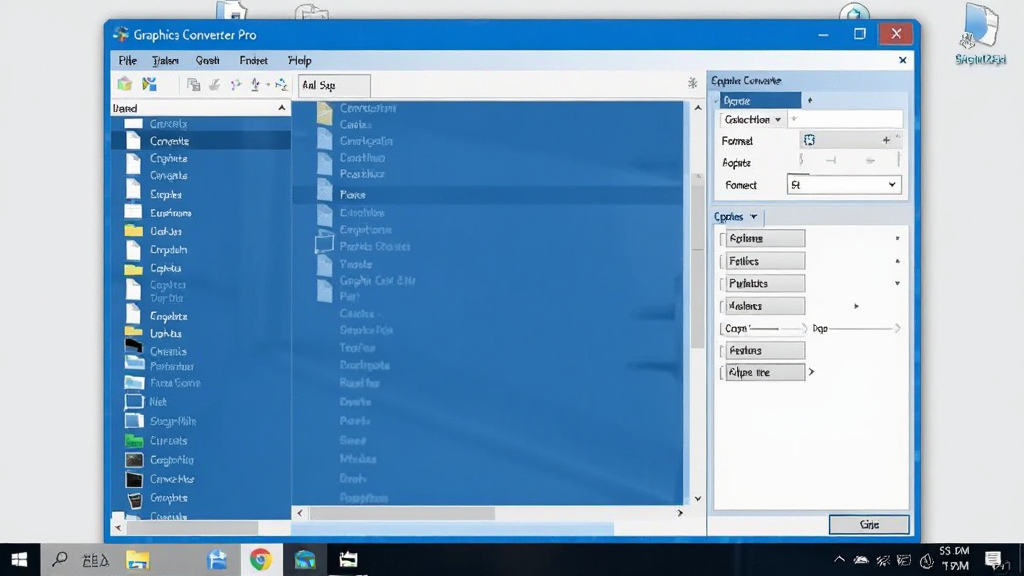Screen dimensions: 1024x576
Task: Add a tab with the plus beside the blue tab
Action: pyautogui.click(x=810, y=101)
